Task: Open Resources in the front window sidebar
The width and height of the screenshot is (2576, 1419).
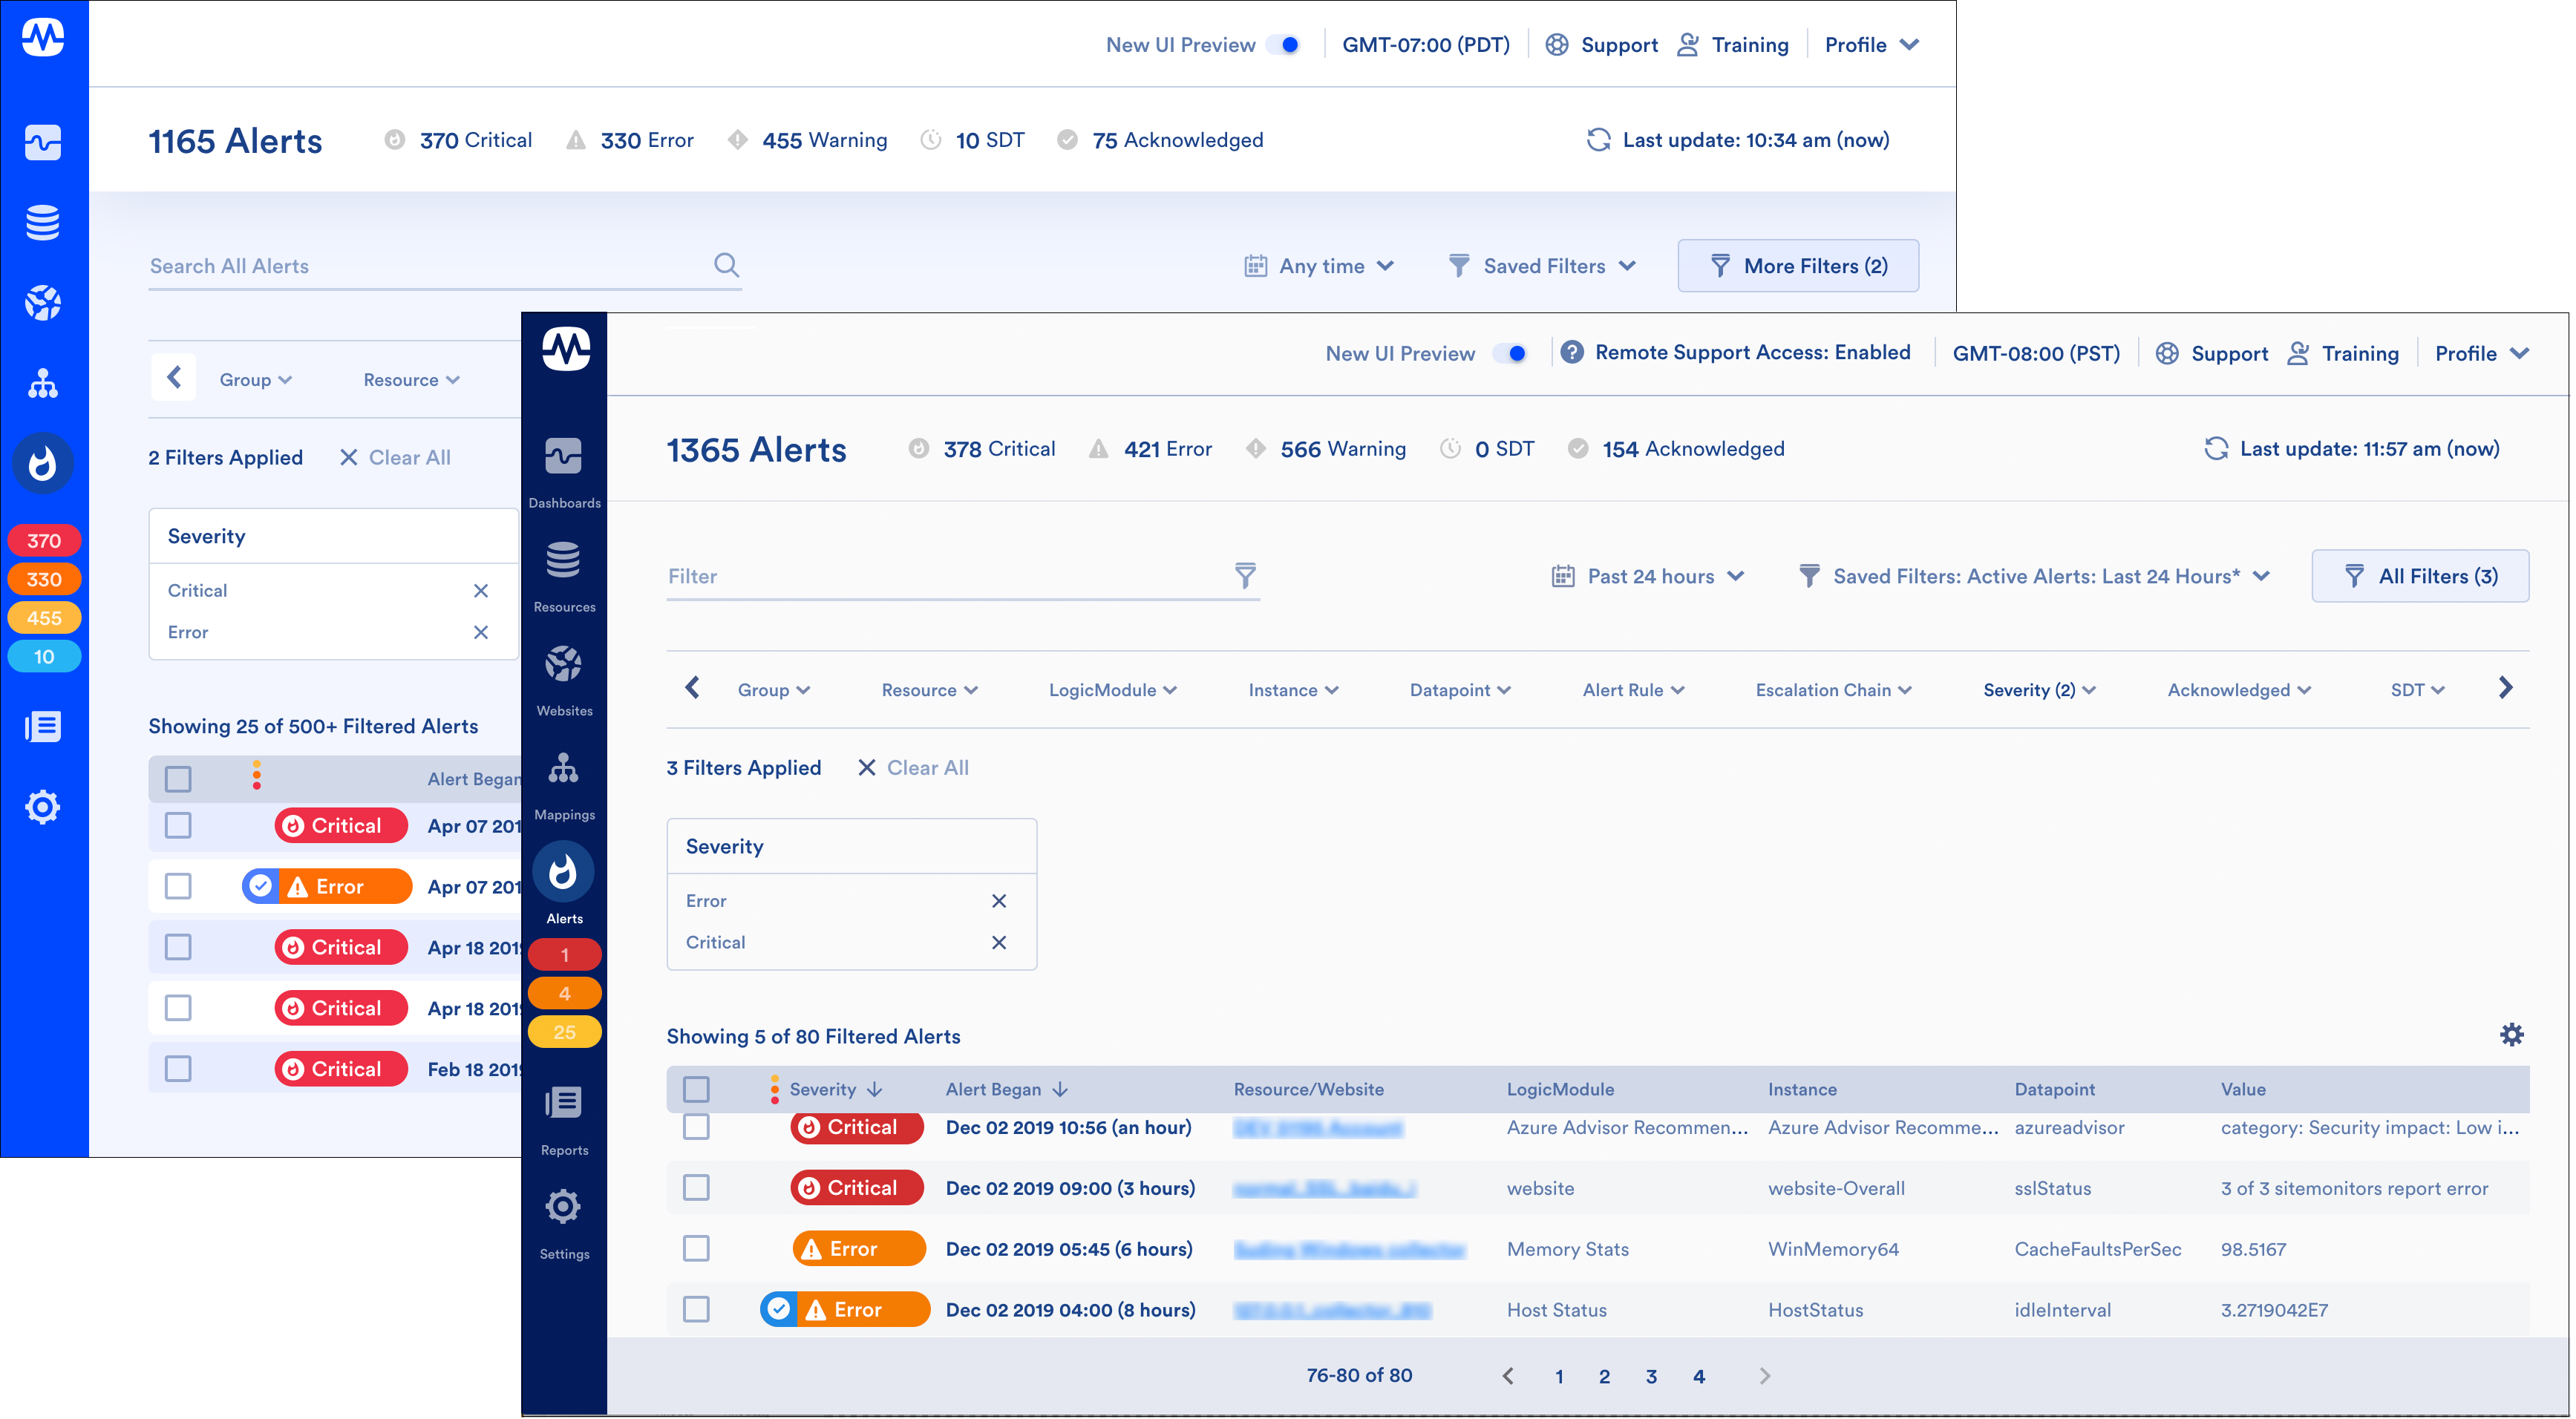Action: coord(564,576)
